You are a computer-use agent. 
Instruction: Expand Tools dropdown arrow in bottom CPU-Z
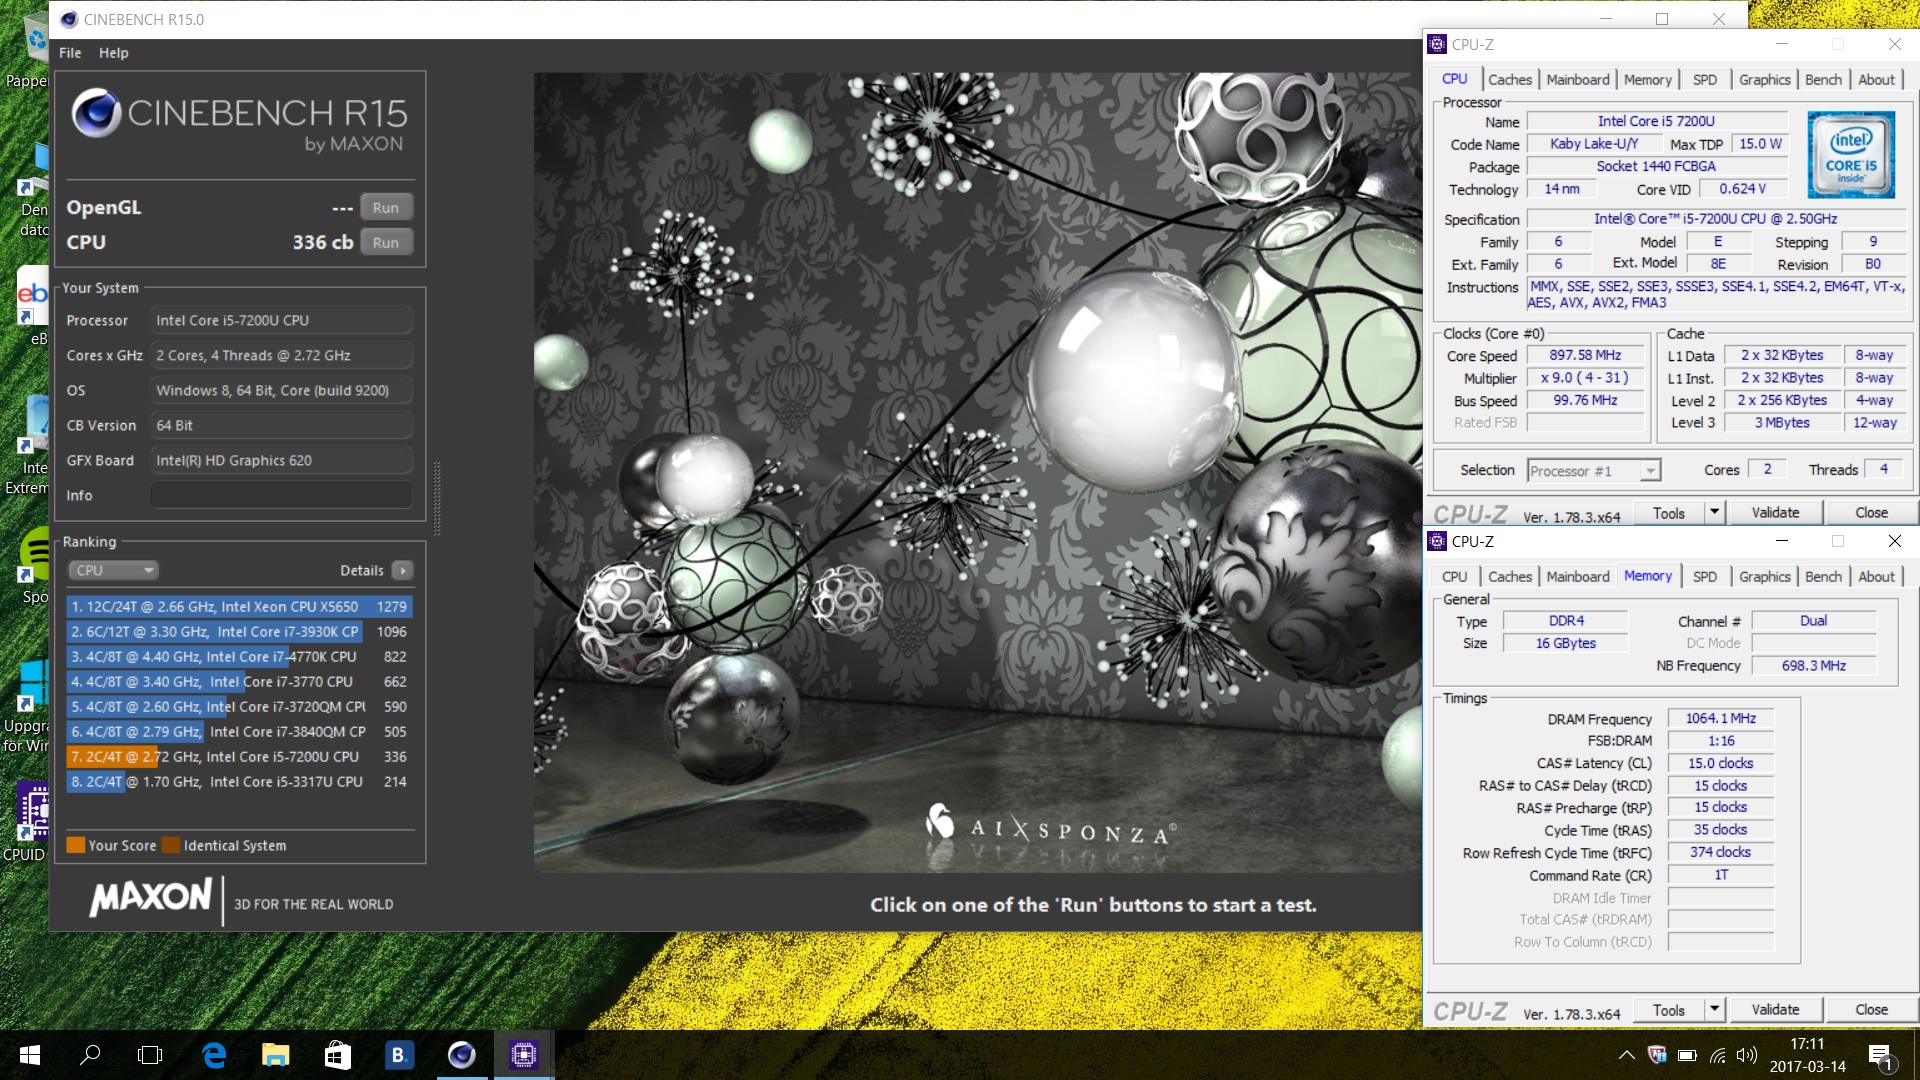click(x=1714, y=1010)
